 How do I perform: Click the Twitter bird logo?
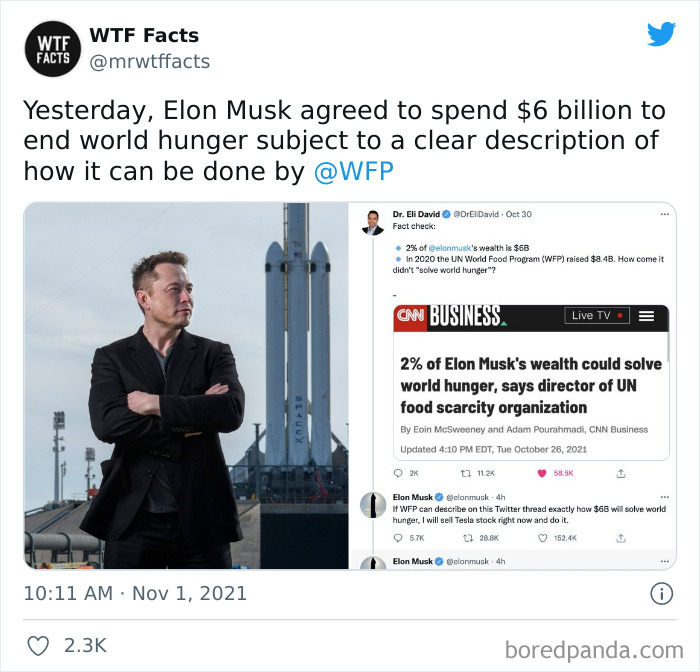[661, 34]
